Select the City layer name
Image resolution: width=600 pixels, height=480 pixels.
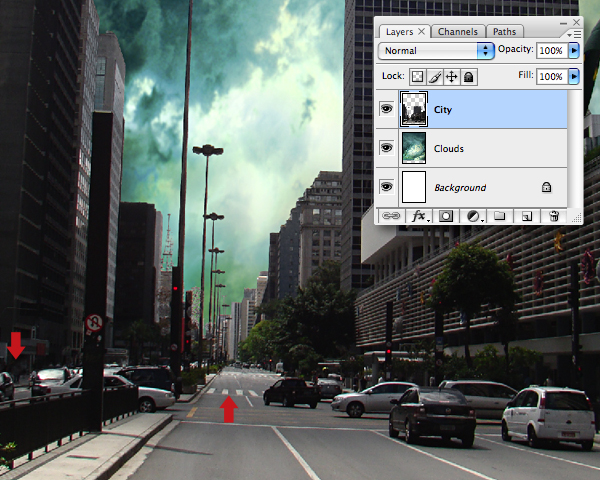point(443,110)
